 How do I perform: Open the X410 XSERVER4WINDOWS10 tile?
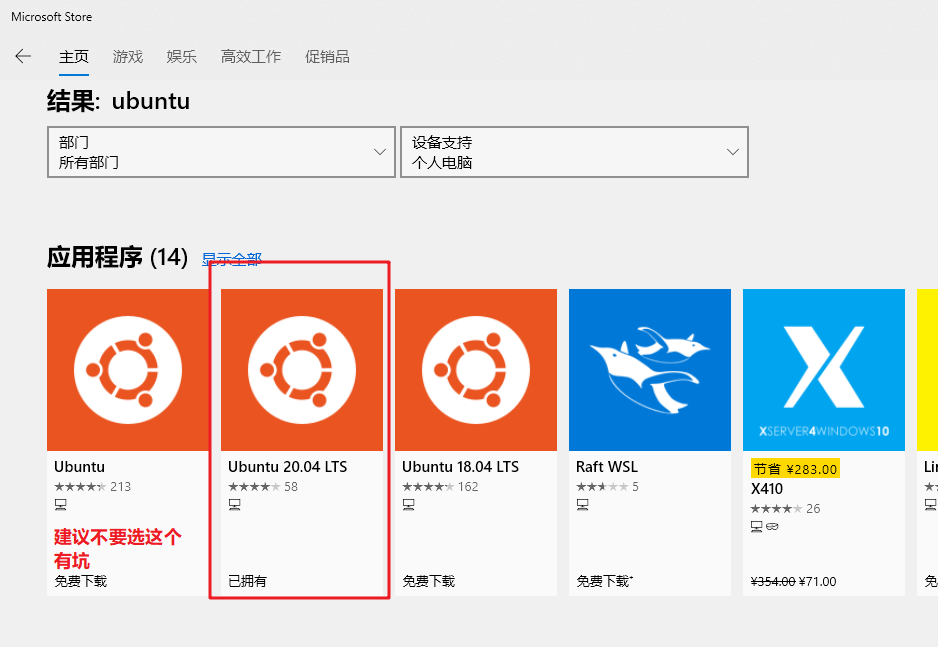(x=824, y=370)
